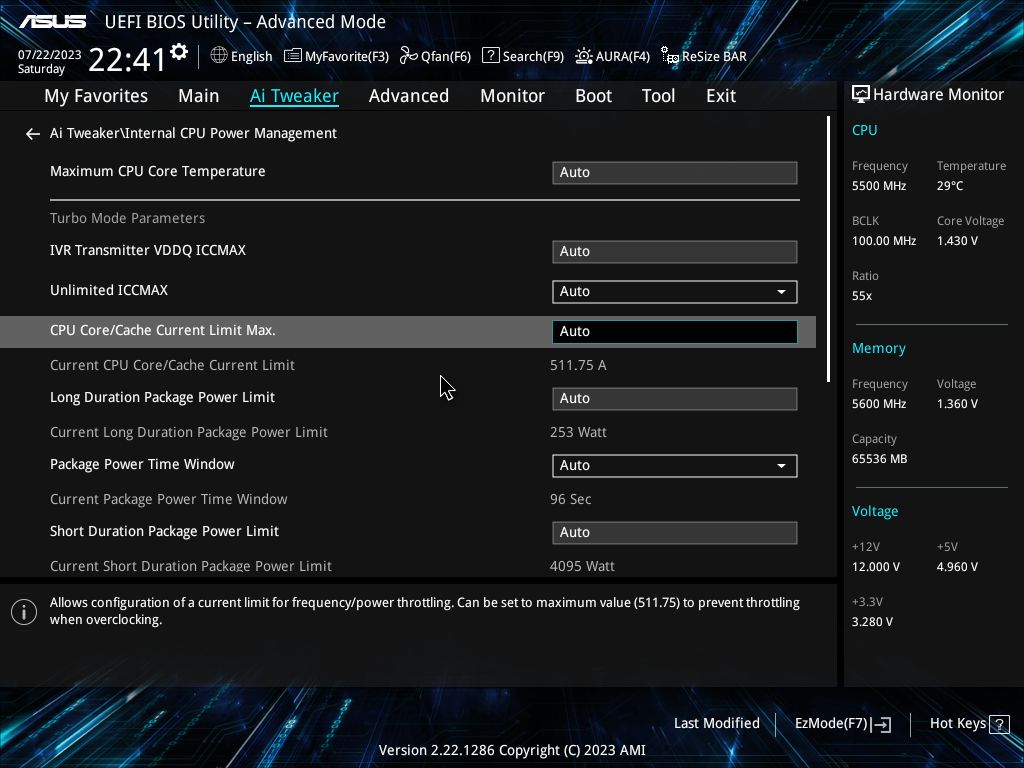Edit the Long Duration Package Power Limit field

(x=675, y=399)
